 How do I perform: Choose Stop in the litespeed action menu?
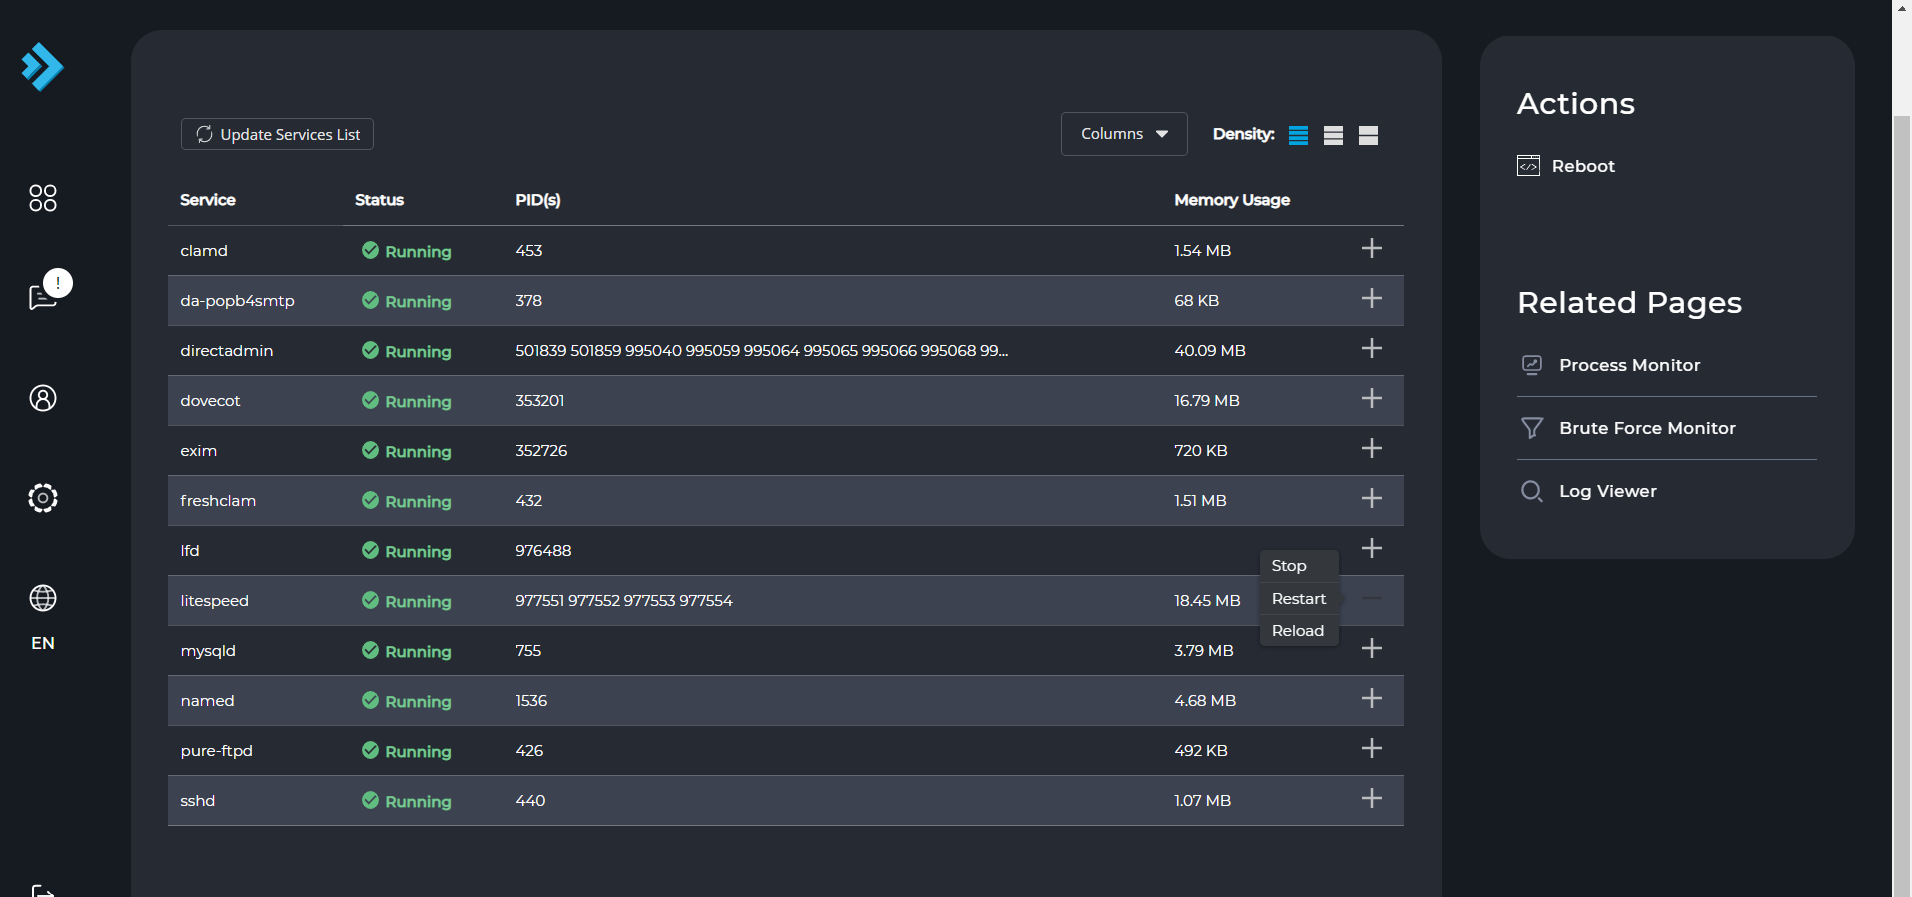pos(1299,566)
